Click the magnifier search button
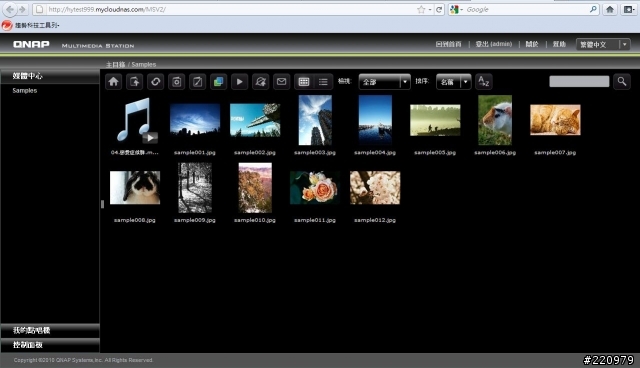640x368 pixels. click(622, 82)
